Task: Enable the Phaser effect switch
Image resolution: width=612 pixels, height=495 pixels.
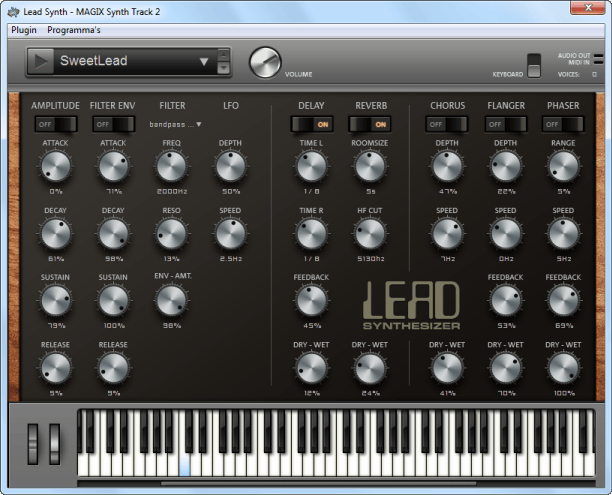Action: pos(563,124)
